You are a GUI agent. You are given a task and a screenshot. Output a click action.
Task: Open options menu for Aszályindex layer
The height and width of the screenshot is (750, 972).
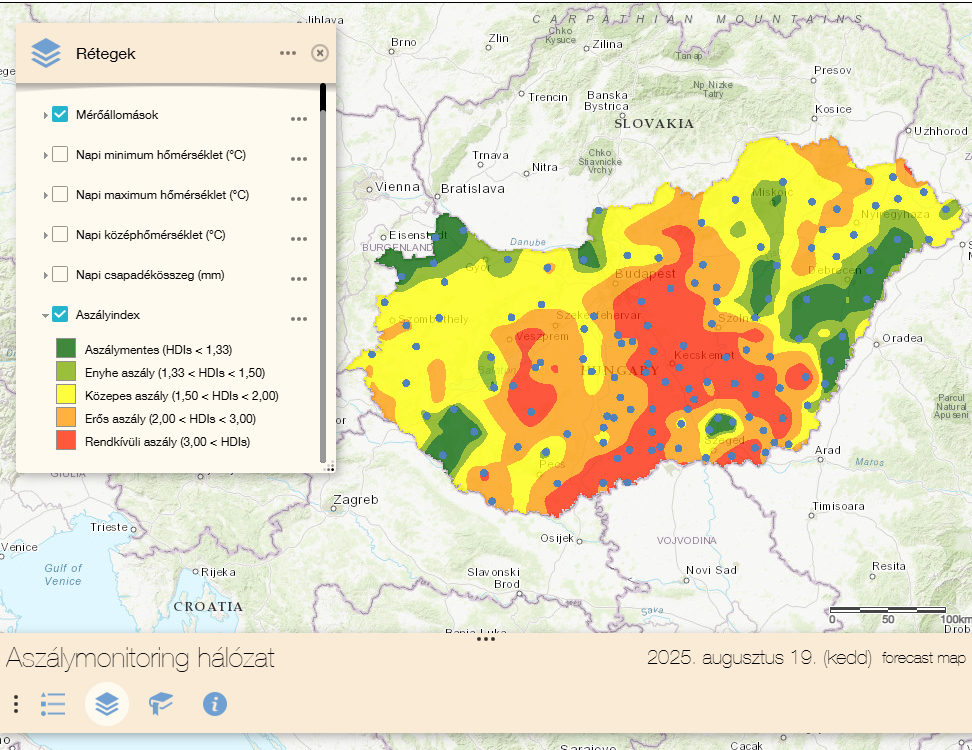pyautogui.click(x=298, y=319)
